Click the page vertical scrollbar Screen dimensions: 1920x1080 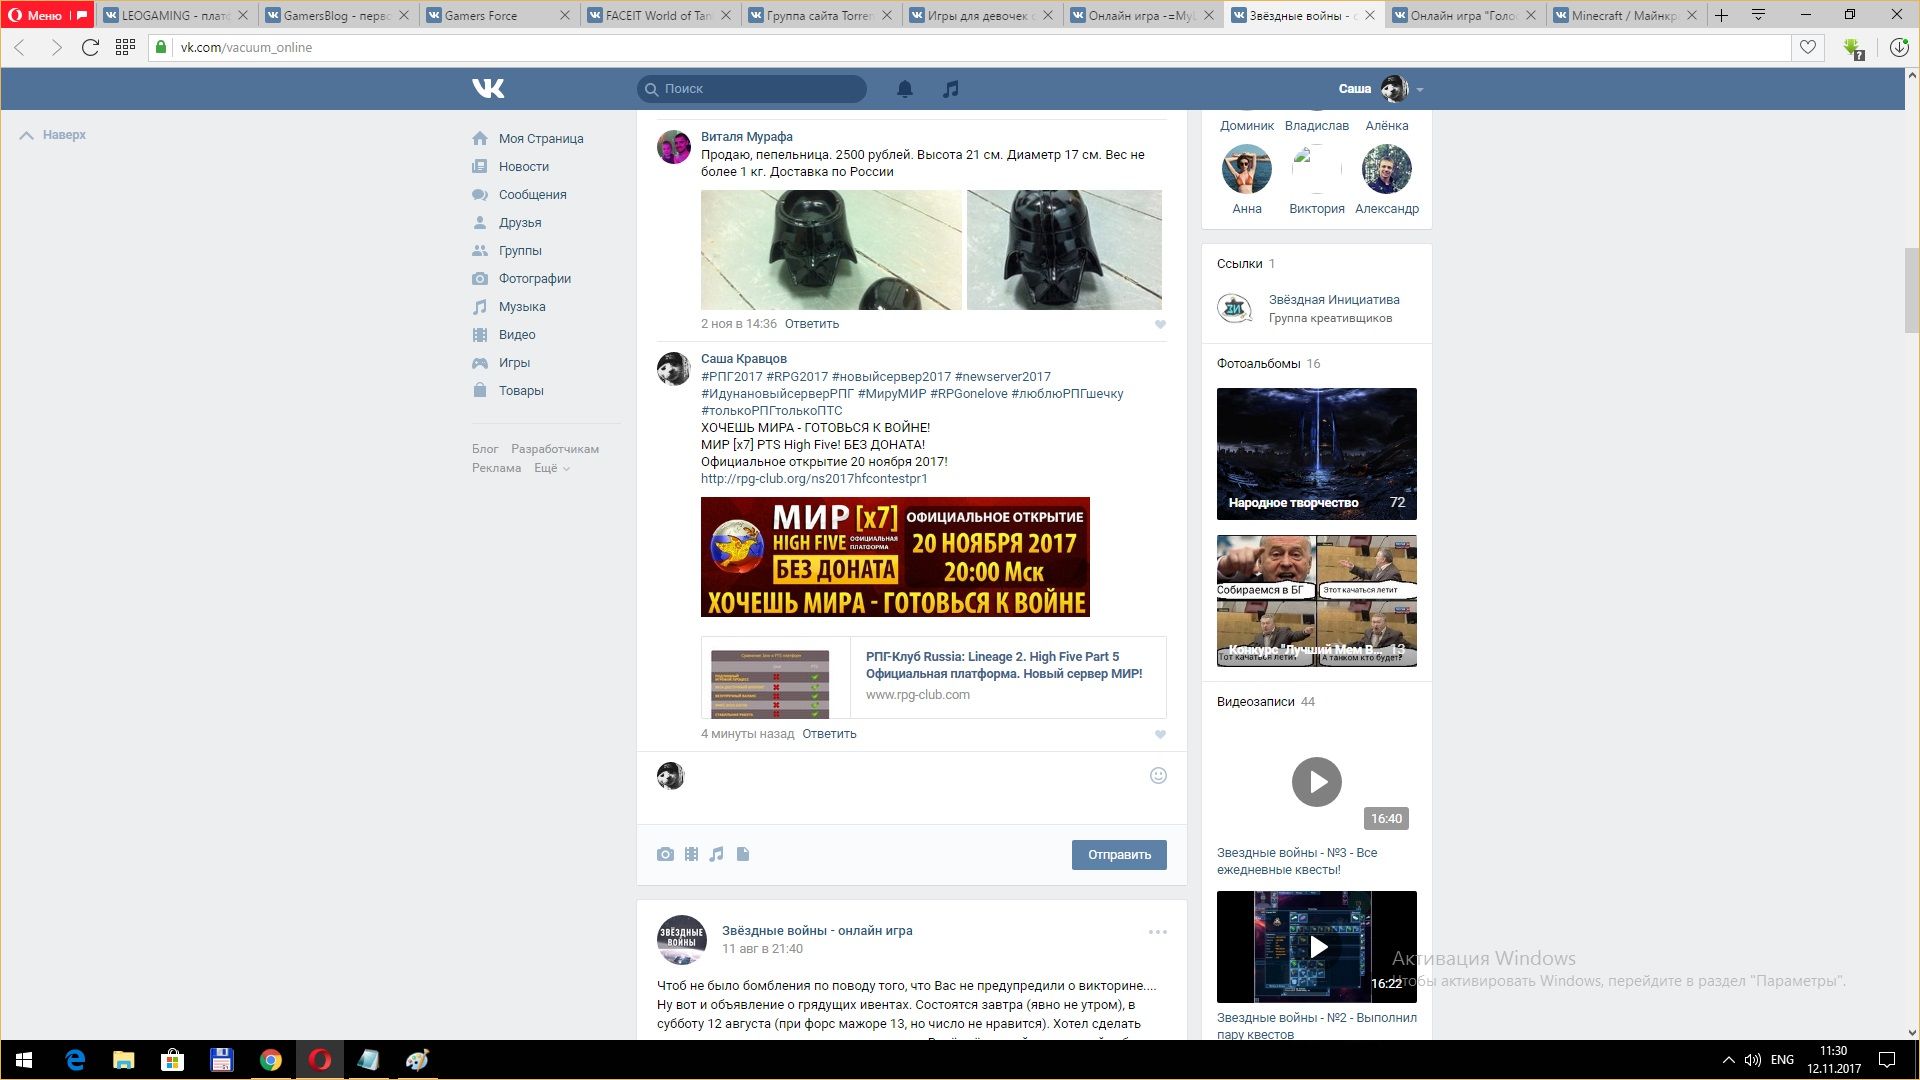1911,290
